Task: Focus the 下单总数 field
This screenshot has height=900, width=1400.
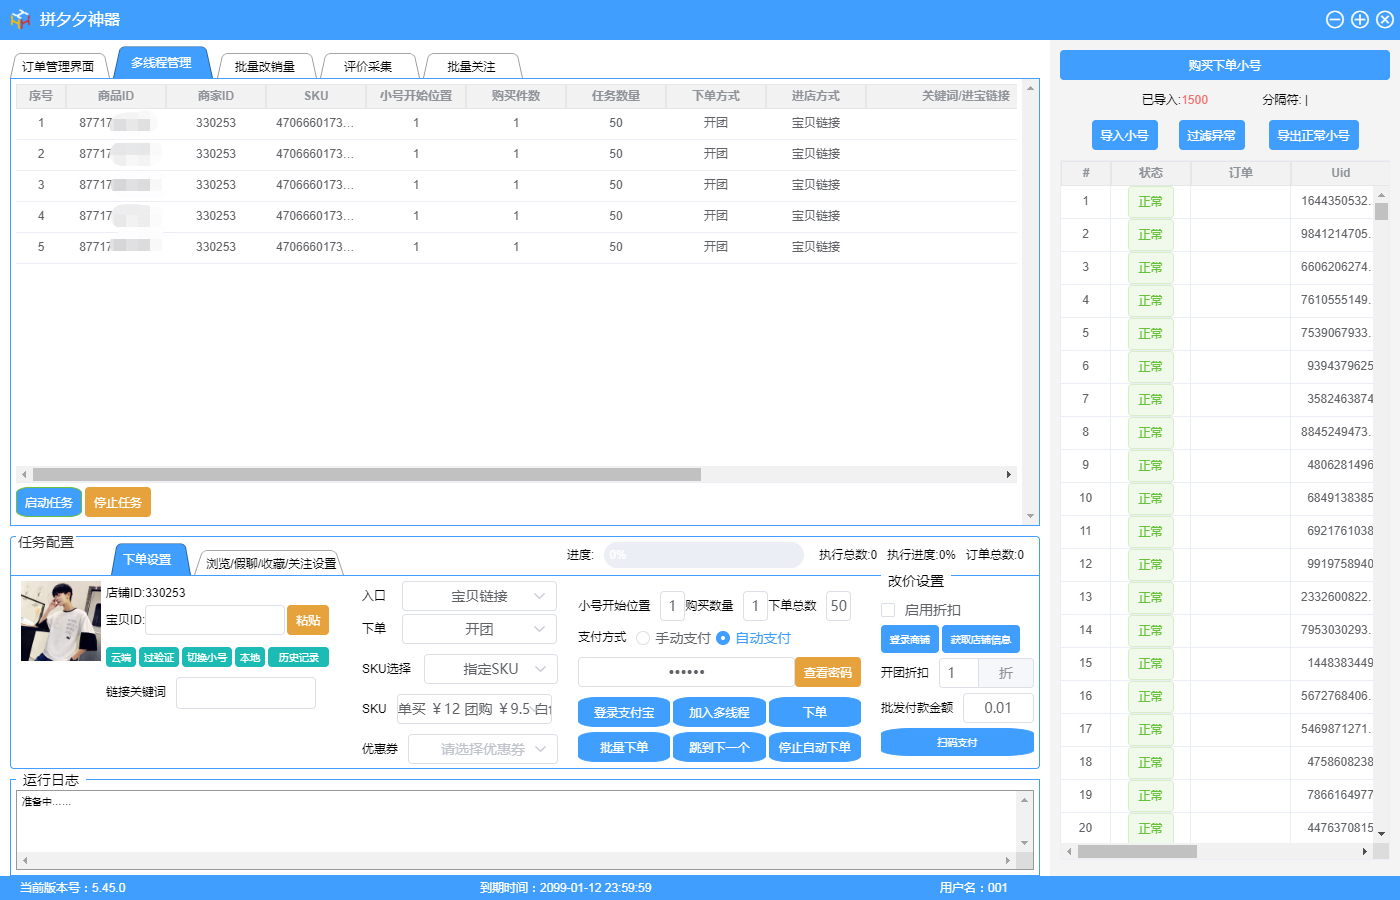Action: tap(838, 606)
